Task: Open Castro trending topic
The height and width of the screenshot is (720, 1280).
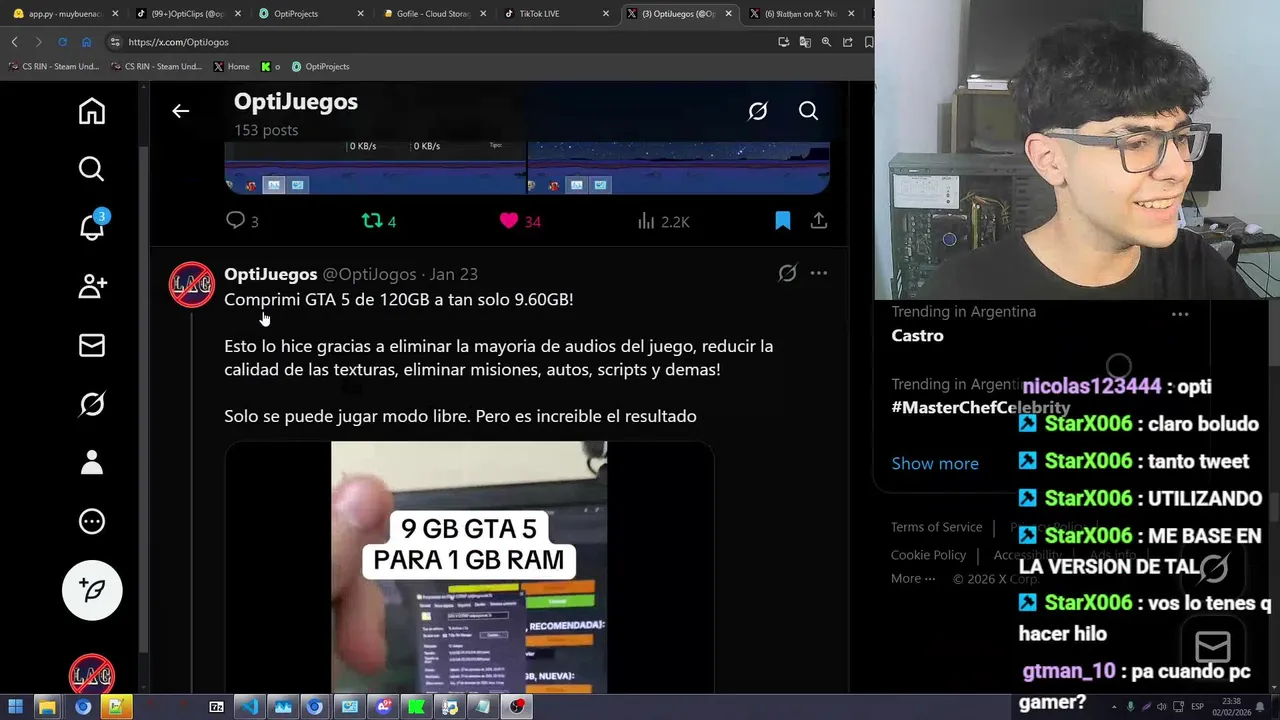Action: tap(917, 336)
